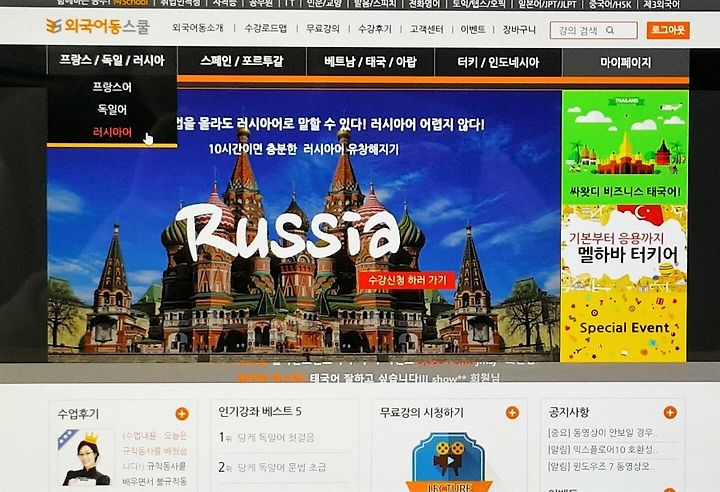Open notice [알림] 윈도우즈 7 동영상오
720x492 pixels.
(x=601, y=466)
